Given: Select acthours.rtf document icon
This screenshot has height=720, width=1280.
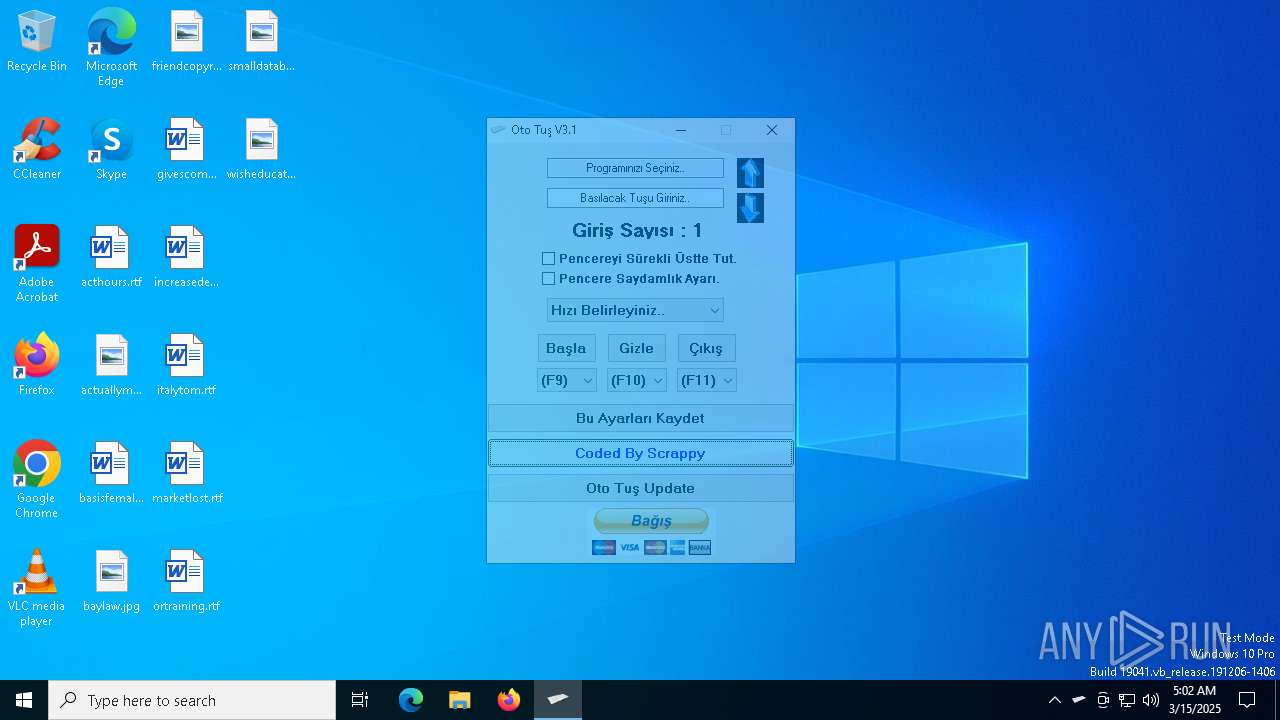Looking at the screenshot, I should click(111, 258).
